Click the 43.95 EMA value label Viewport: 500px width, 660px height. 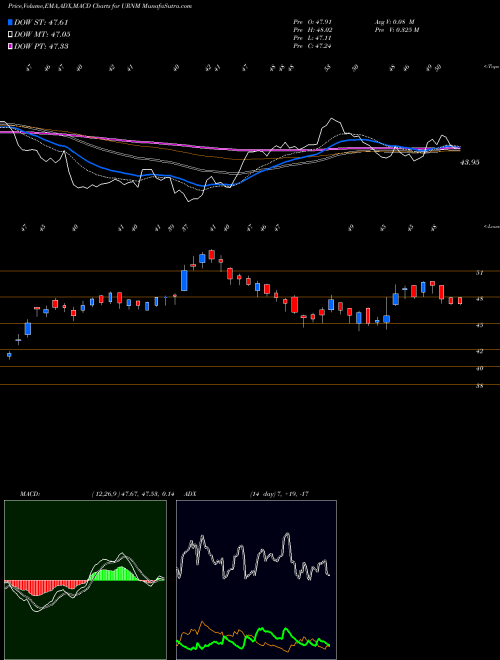pos(470,162)
